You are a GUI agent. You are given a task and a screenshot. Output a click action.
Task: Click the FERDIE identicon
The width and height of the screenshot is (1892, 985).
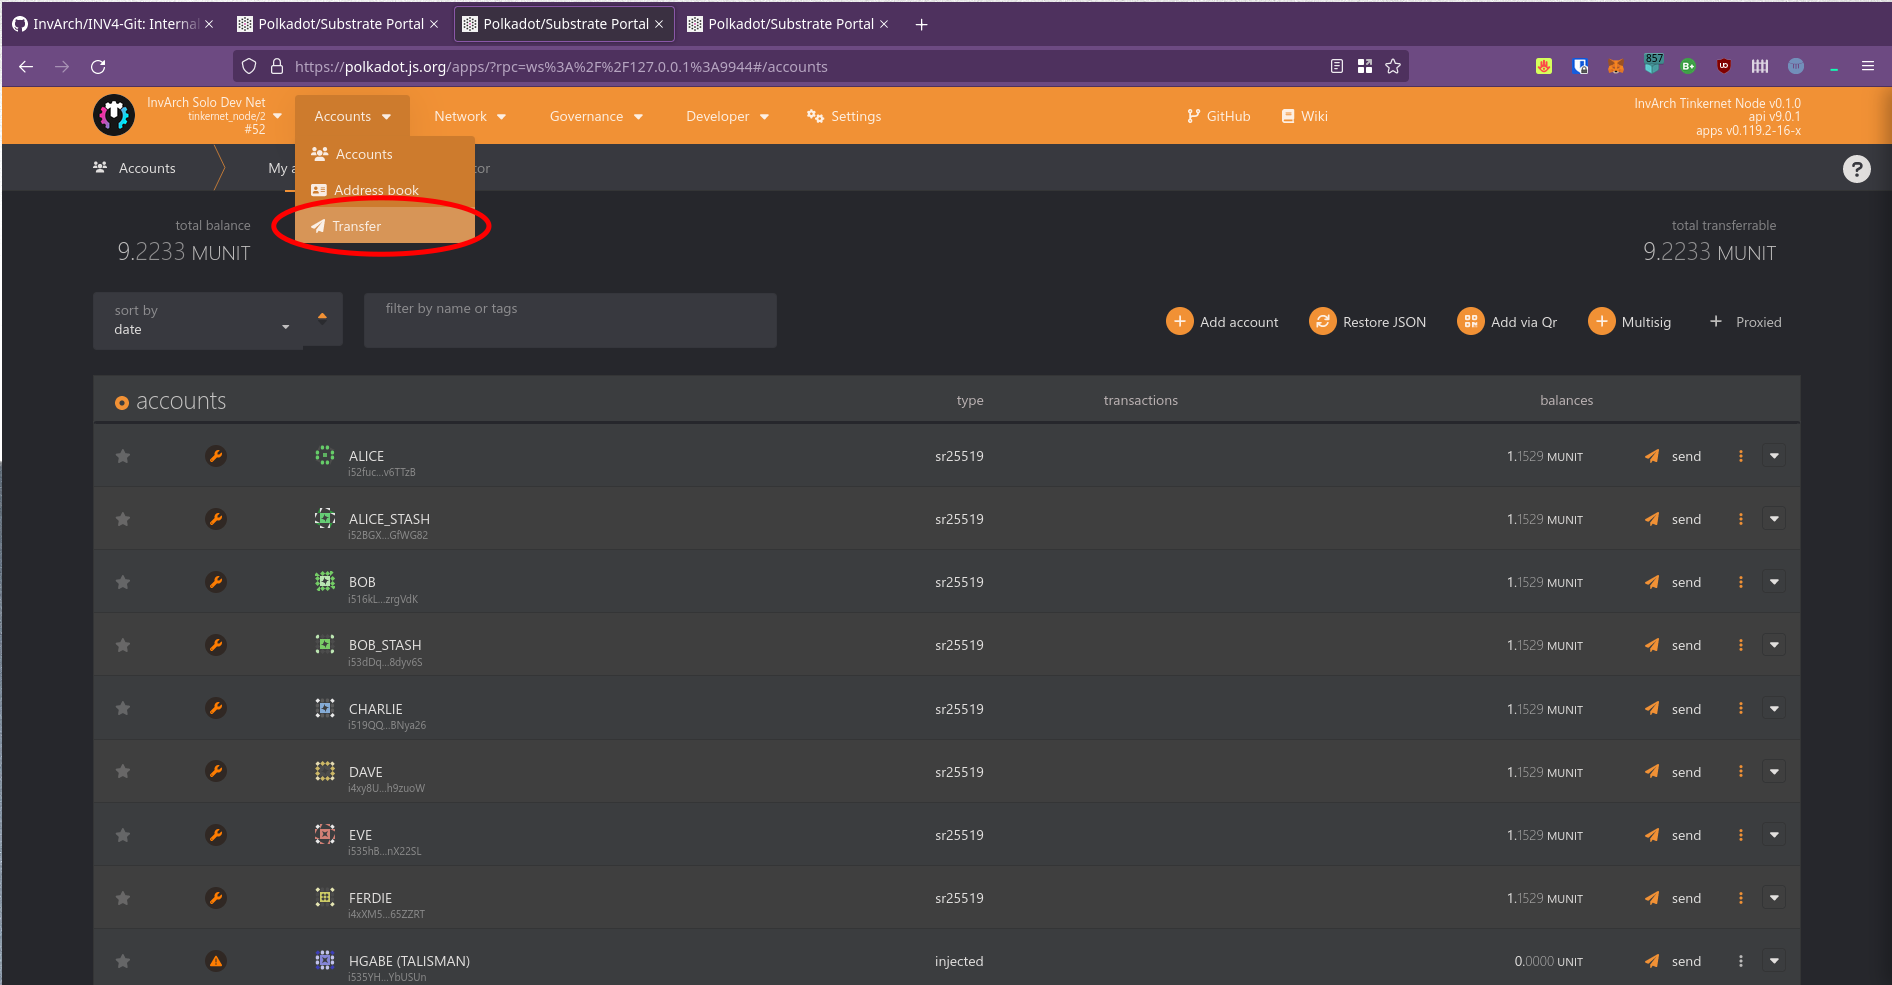(x=325, y=897)
